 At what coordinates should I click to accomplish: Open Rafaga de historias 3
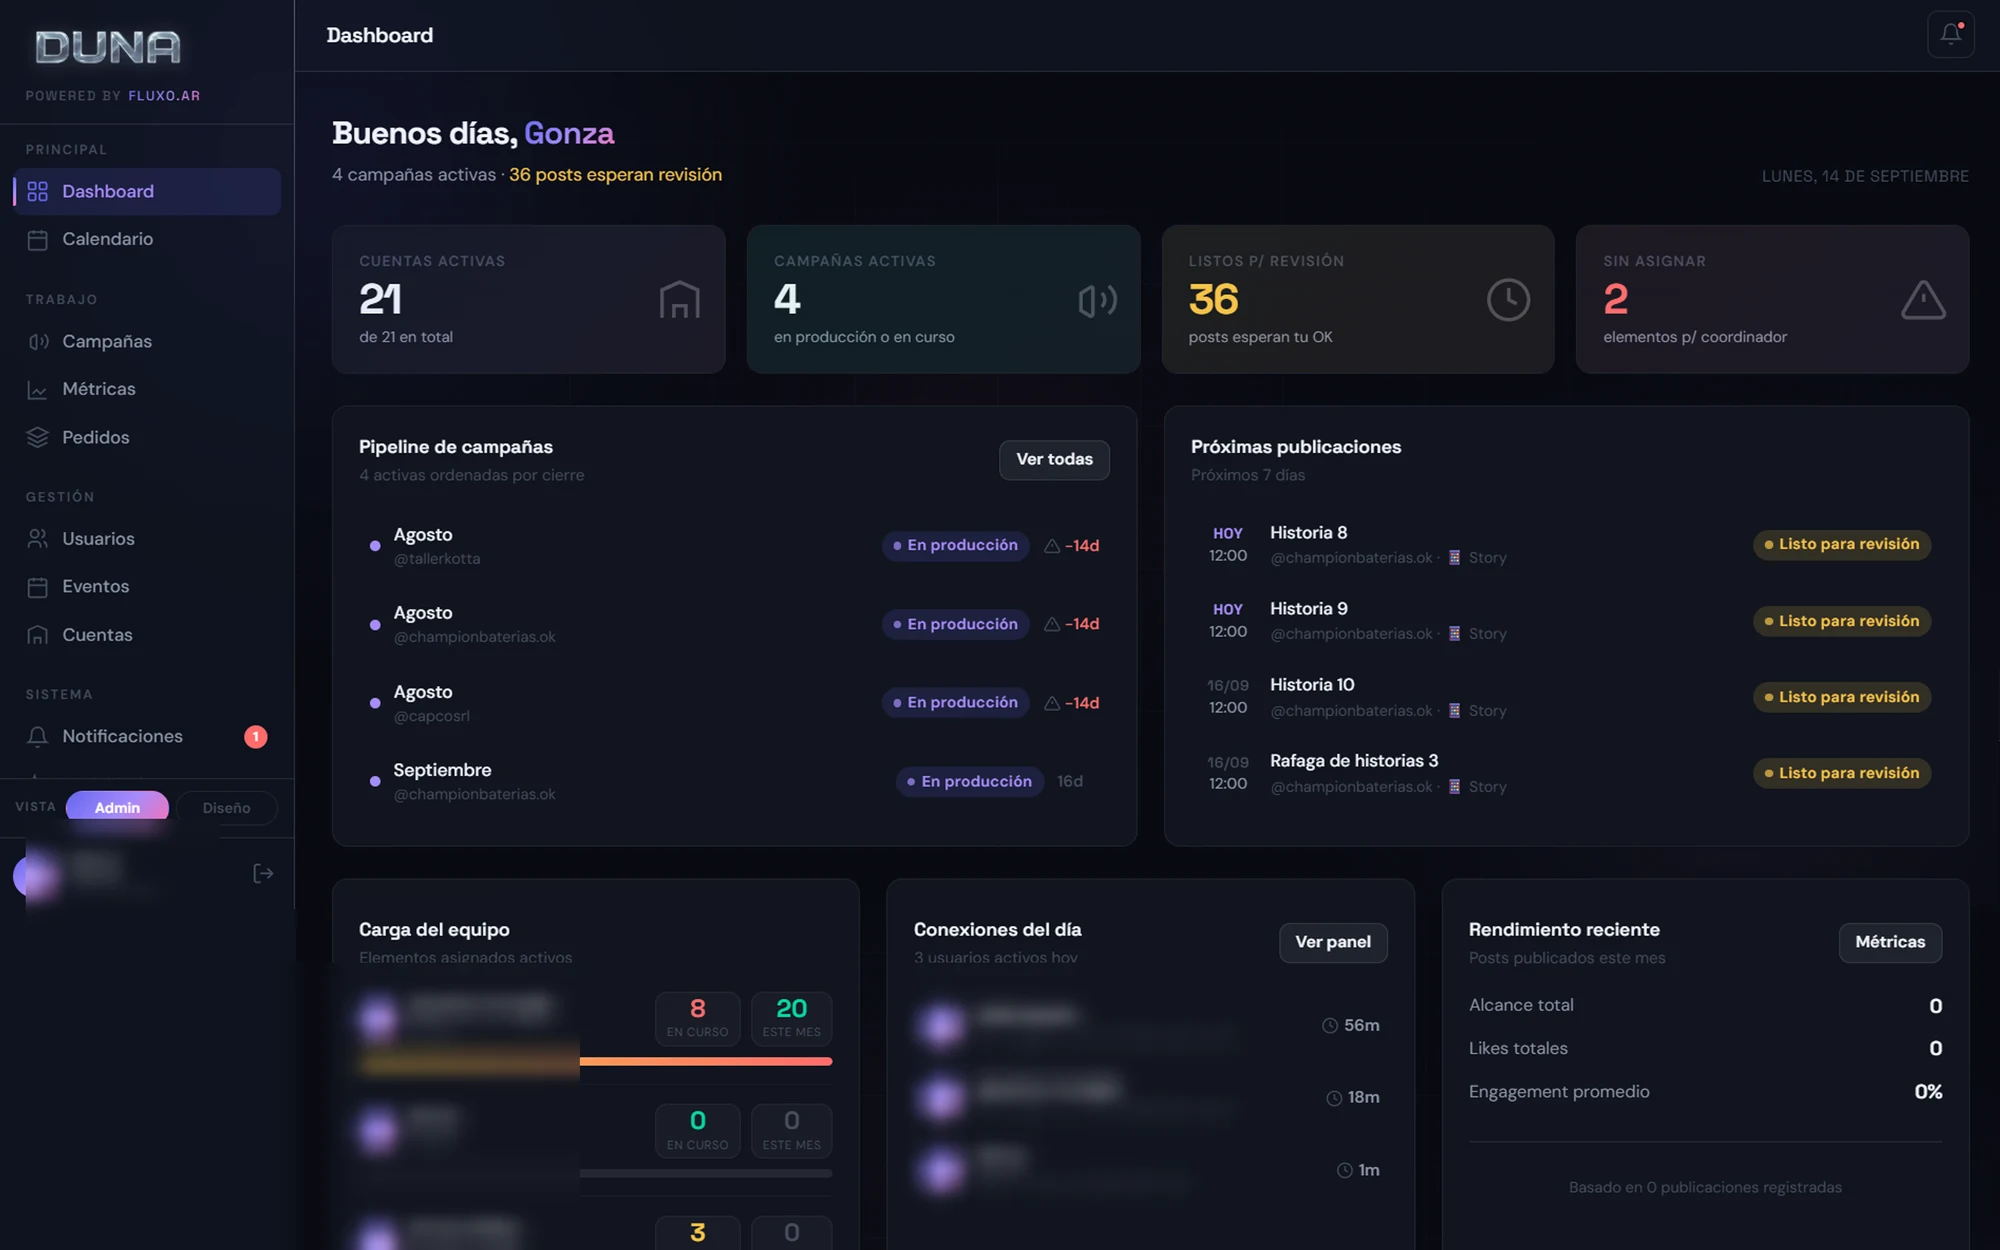point(1566,773)
